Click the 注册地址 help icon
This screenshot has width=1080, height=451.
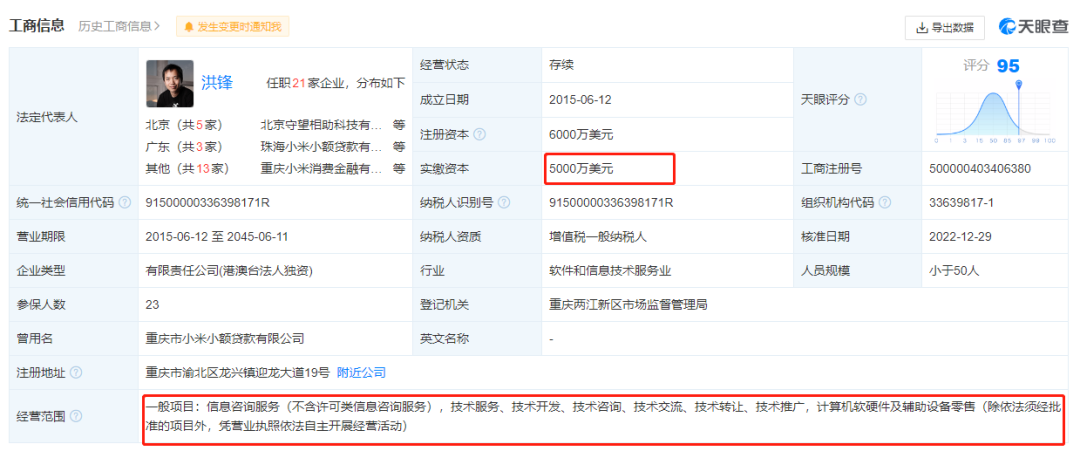coord(76,373)
